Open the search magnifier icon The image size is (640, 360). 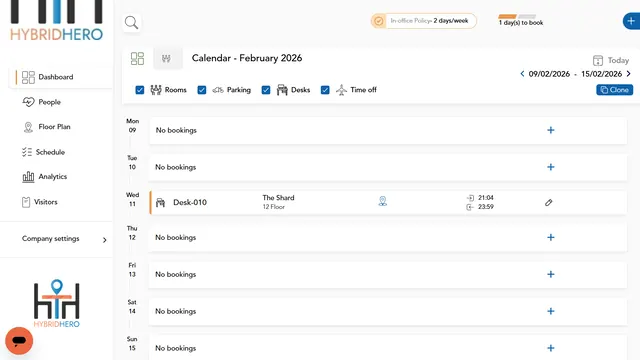click(131, 22)
